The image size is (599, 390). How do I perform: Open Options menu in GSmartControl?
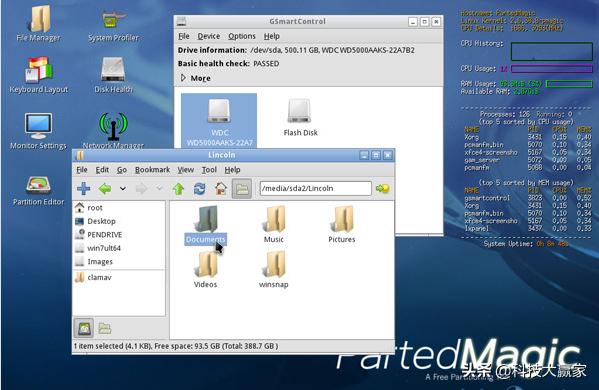click(242, 36)
